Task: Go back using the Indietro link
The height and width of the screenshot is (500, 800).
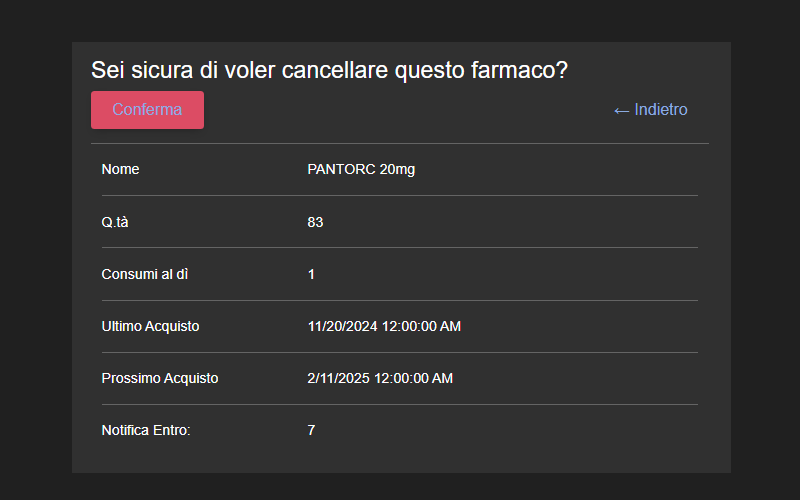Action: pyautogui.click(x=651, y=110)
